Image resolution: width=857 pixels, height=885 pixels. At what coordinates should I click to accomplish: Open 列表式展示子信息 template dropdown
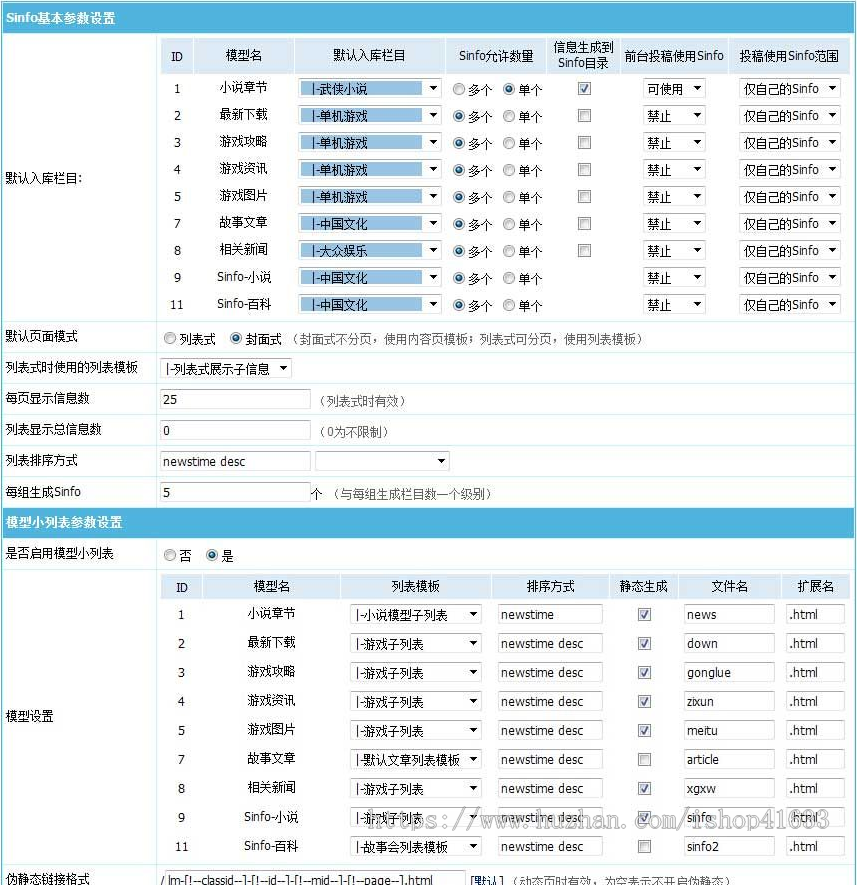click(x=226, y=369)
